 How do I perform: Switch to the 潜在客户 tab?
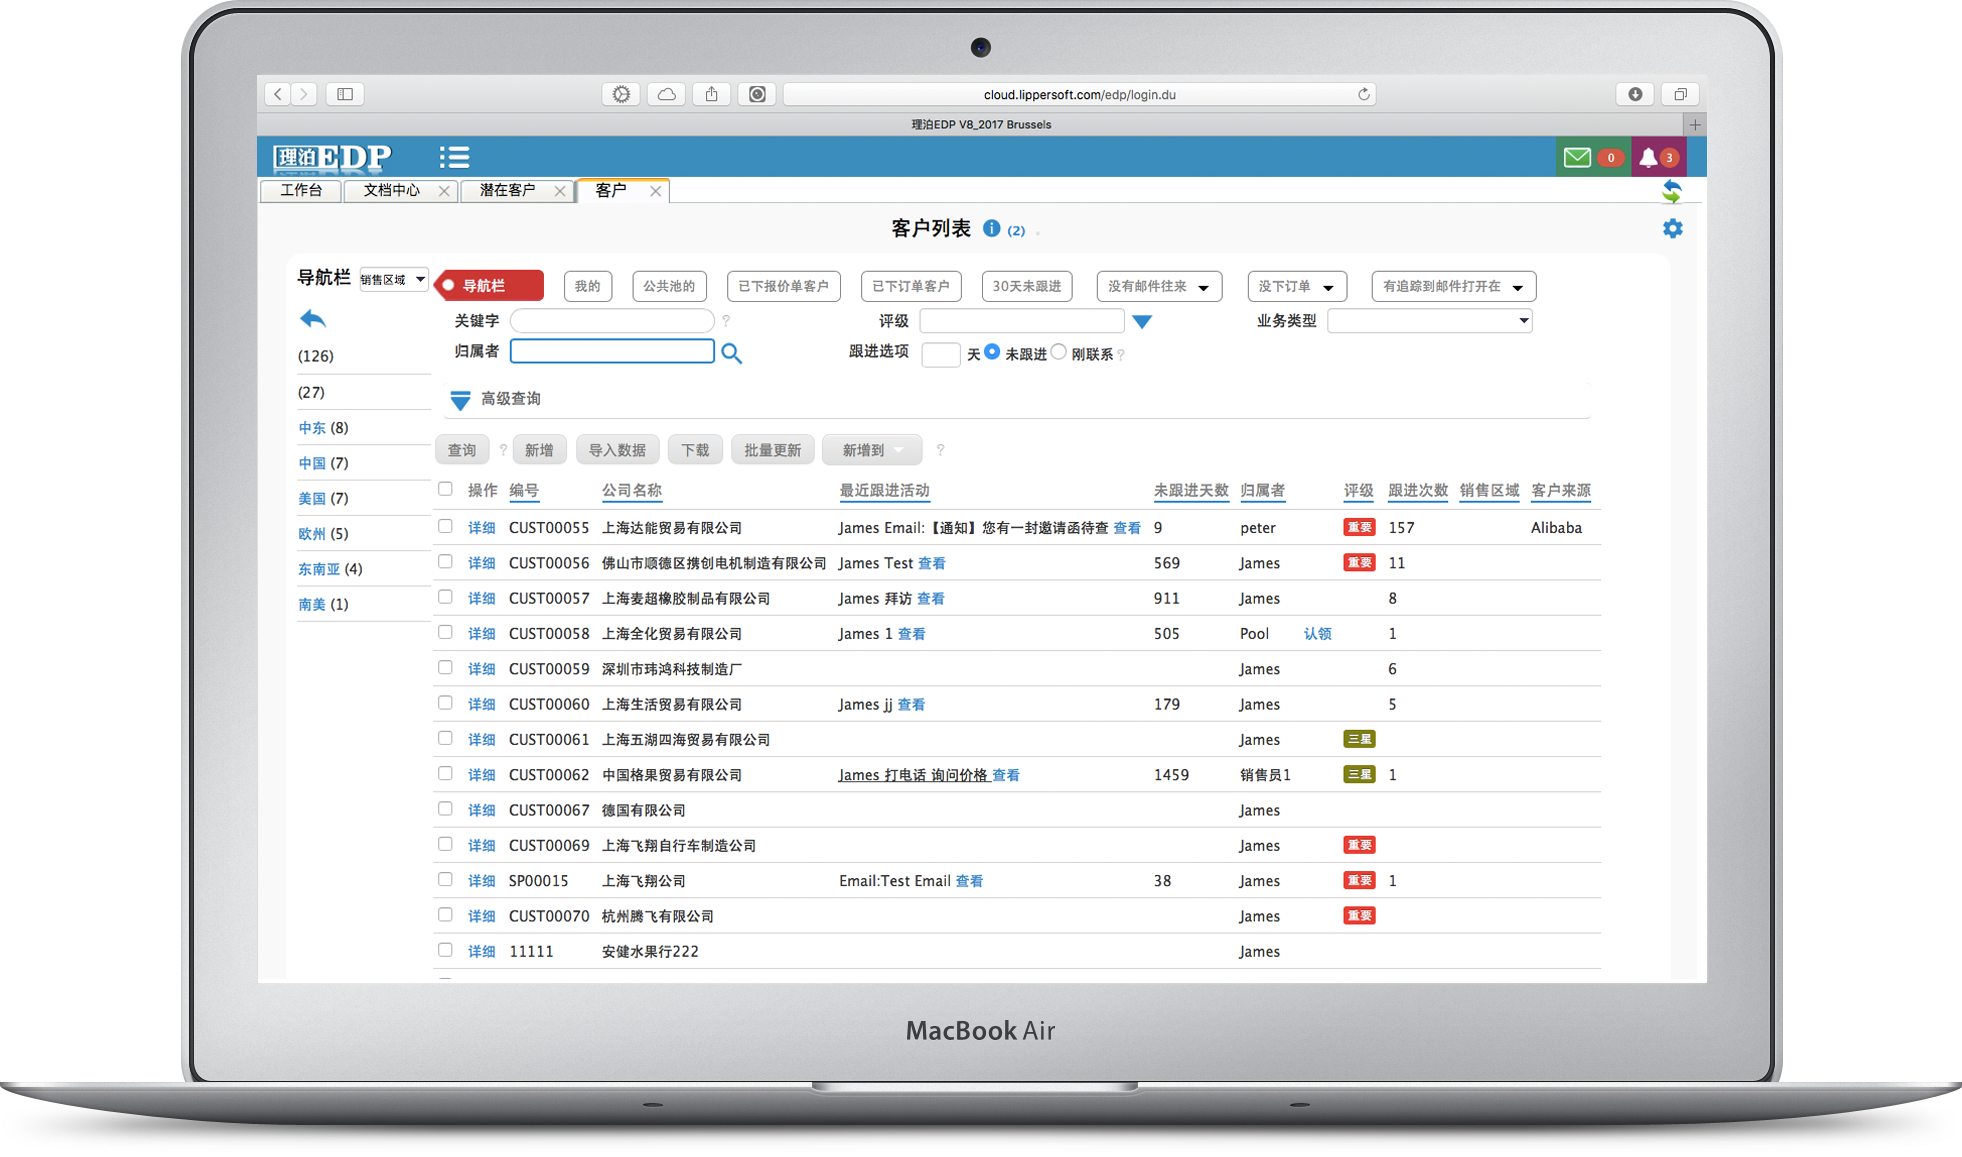[x=507, y=190]
